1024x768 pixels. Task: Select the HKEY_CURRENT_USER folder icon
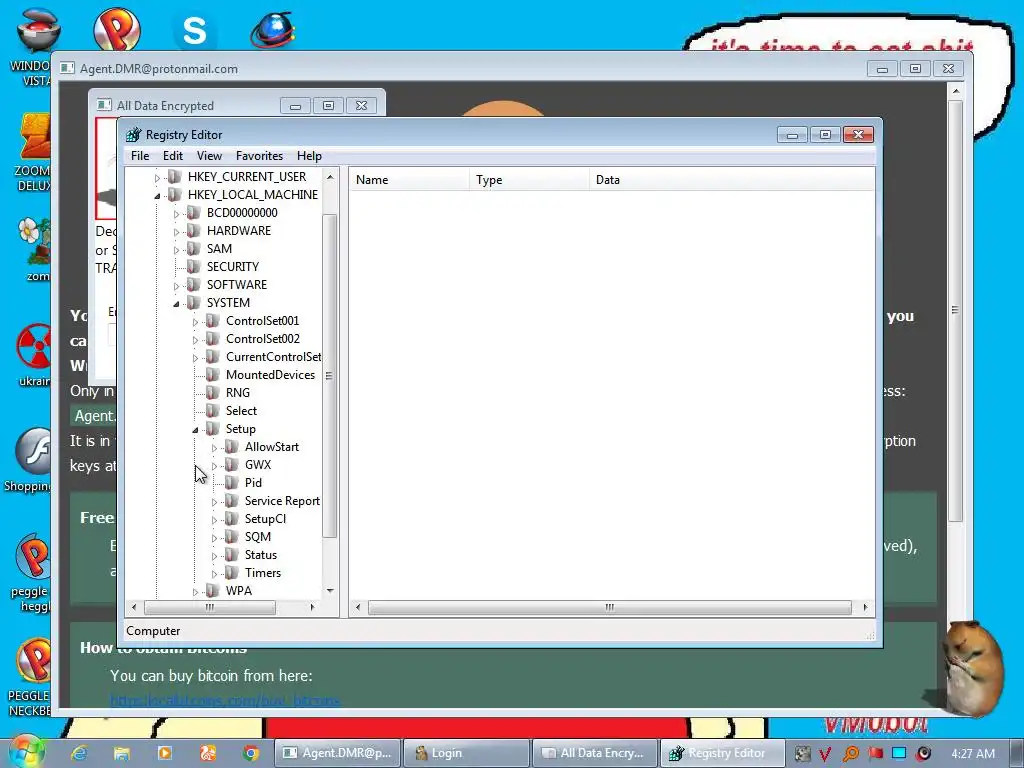pos(174,176)
